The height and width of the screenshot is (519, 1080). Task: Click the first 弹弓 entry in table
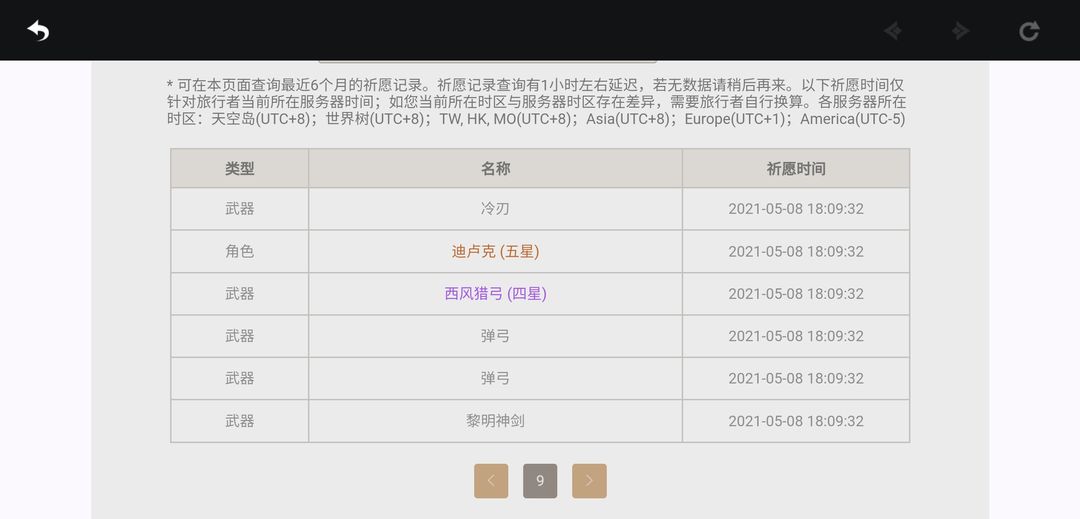click(x=495, y=337)
